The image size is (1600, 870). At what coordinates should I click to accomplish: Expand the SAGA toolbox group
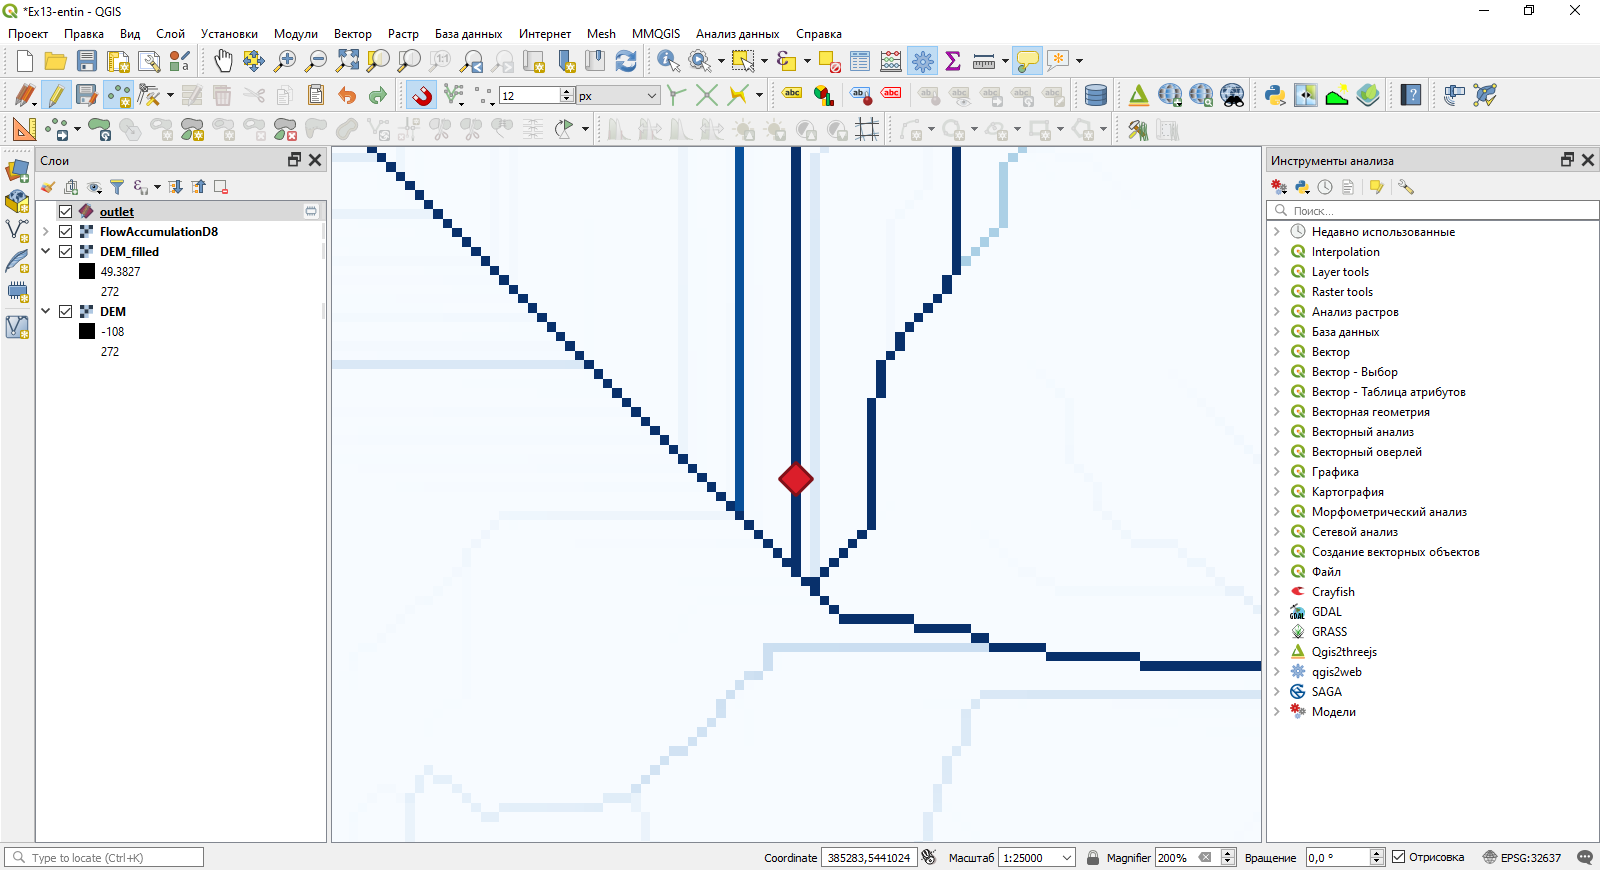1277,691
